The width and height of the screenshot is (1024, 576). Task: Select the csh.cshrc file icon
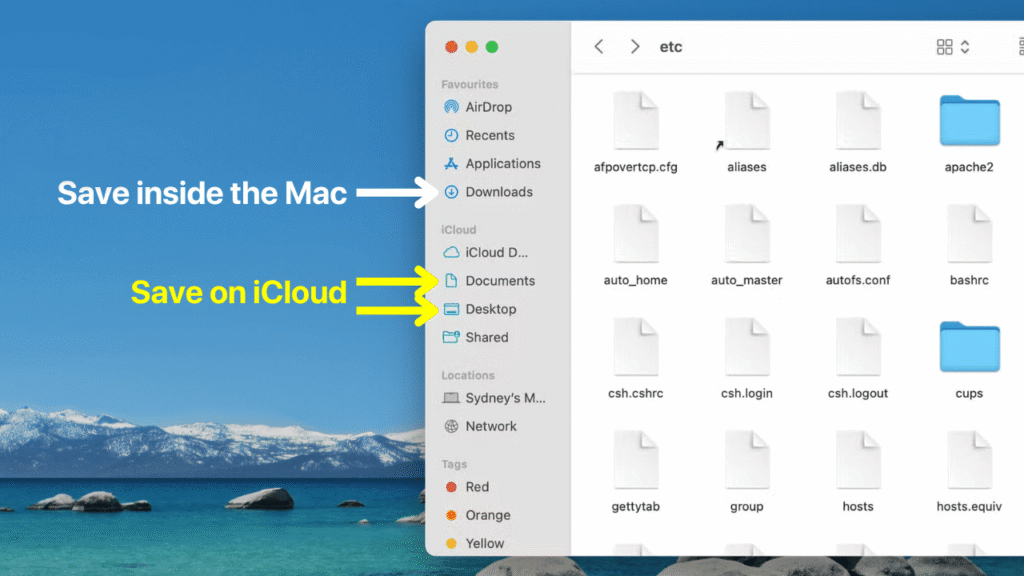[635, 347]
